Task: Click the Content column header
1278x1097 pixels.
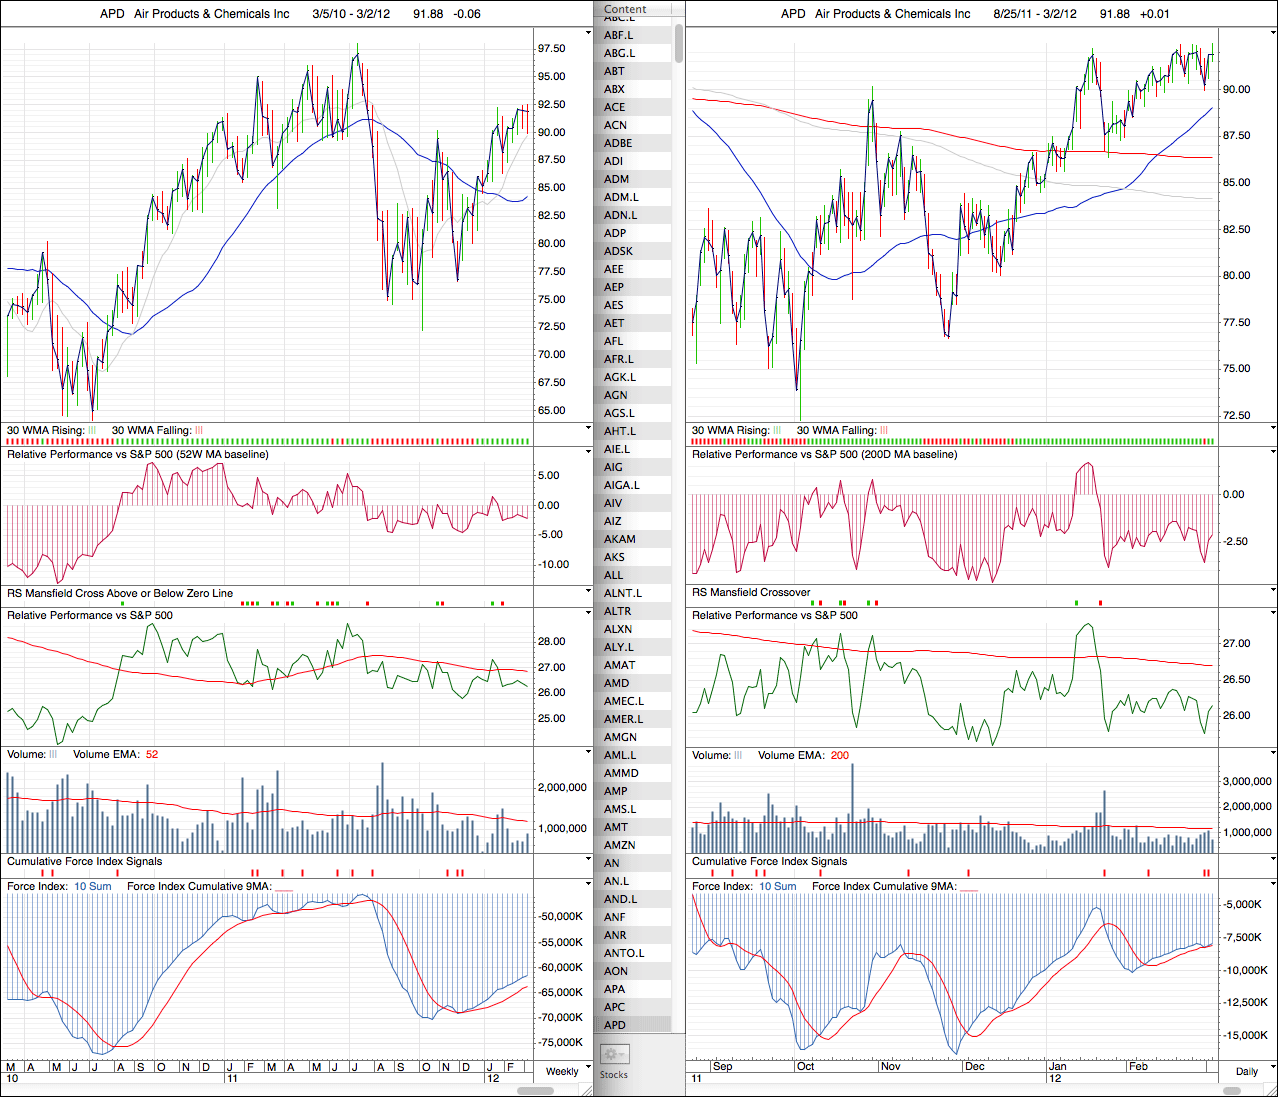Action: pyautogui.click(x=626, y=9)
